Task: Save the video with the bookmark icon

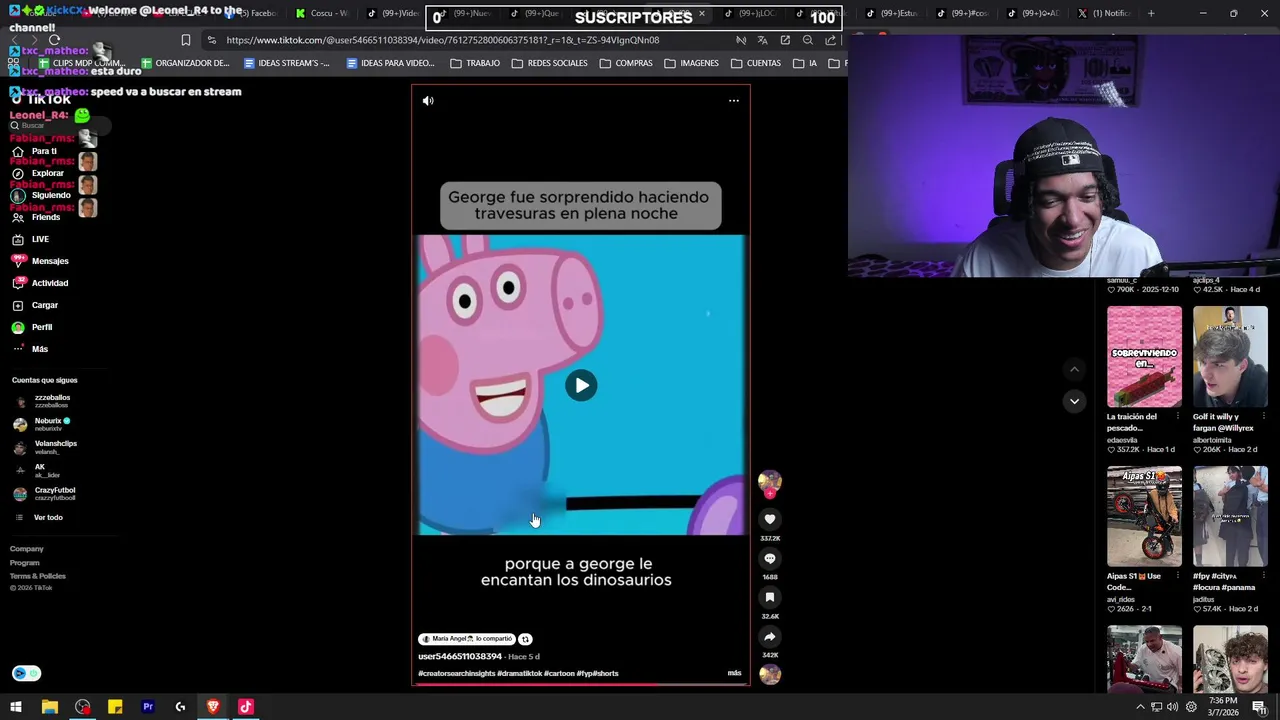Action: (770, 597)
